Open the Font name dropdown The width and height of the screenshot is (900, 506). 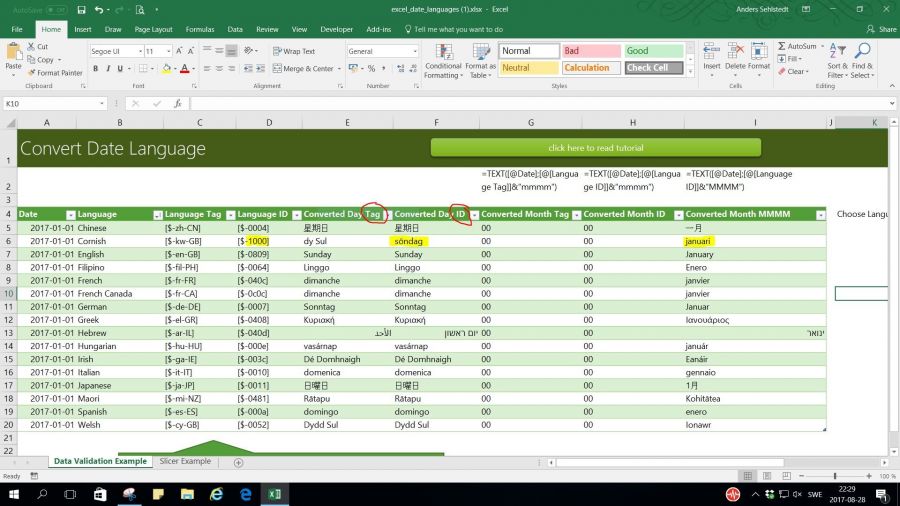pos(140,51)
